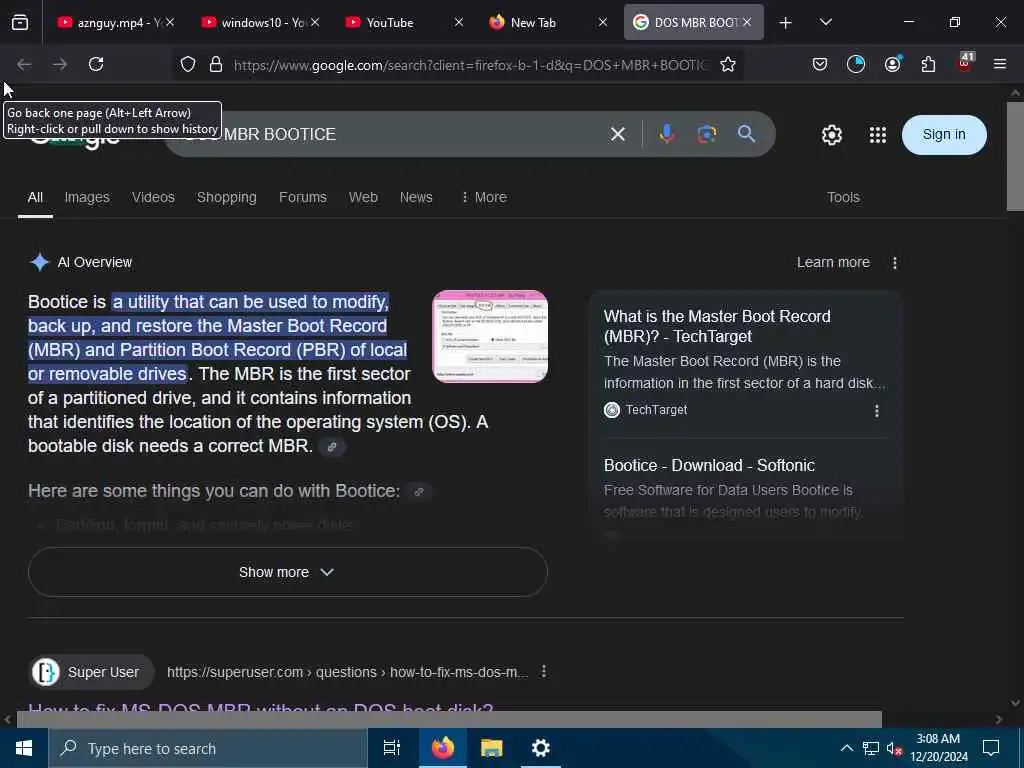Expand the More search filters
This screenshot has width=1024, height=768.
pyautogui.click(x=483, y=197)
